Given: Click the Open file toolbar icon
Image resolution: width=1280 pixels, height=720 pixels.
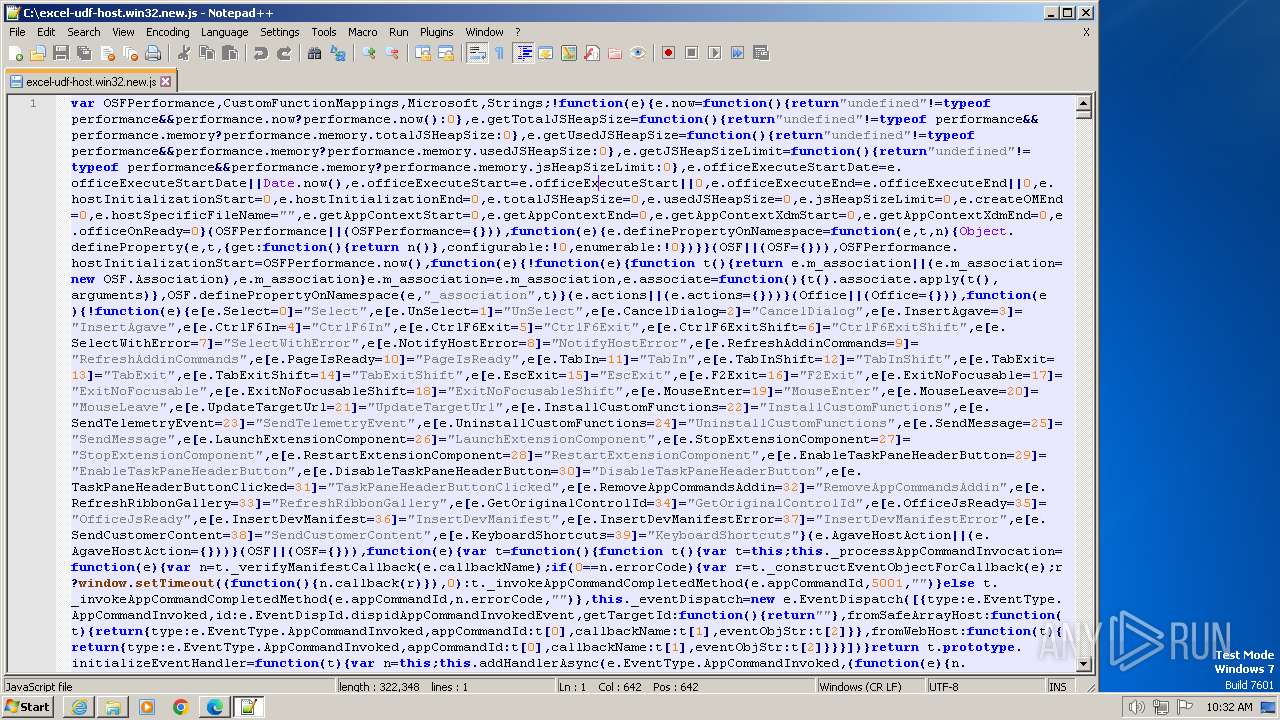Looking at the screenshot, I should coord(38,53).
